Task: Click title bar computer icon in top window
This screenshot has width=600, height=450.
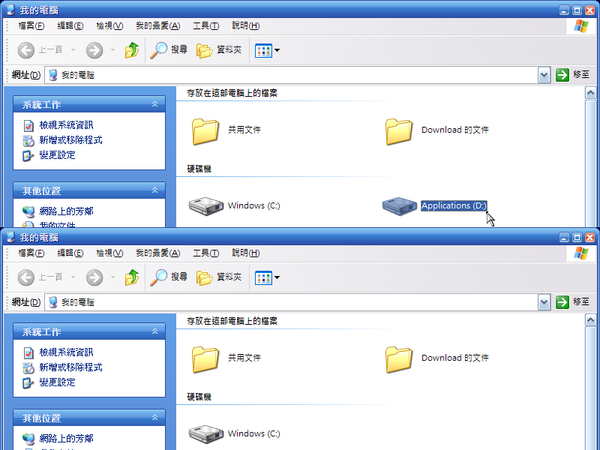Action: pyautogui.click(x=11, y=9)
